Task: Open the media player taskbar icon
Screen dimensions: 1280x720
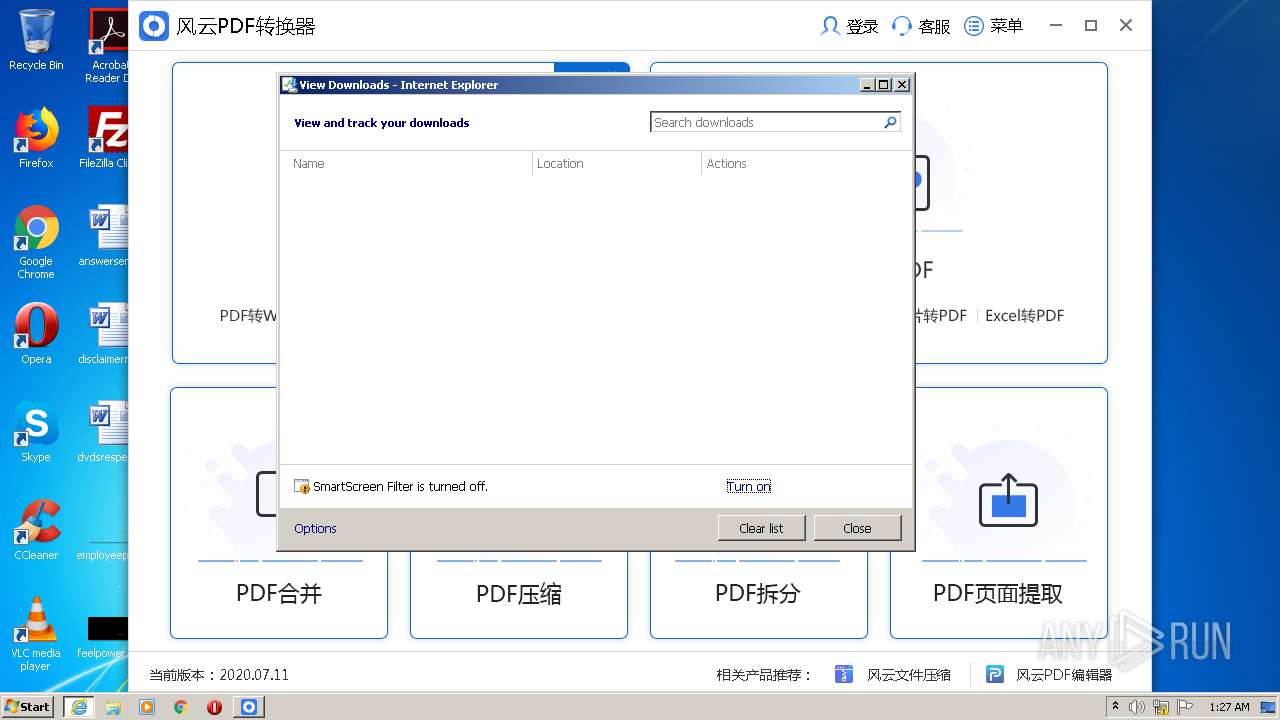Action: point(147,707)
